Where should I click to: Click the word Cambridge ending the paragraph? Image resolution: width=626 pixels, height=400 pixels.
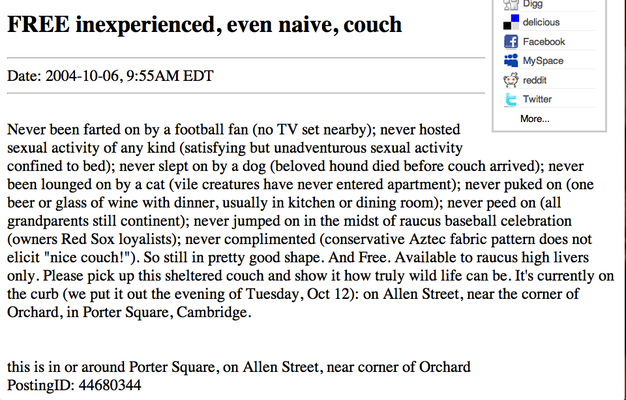click(x=214, y=312)
